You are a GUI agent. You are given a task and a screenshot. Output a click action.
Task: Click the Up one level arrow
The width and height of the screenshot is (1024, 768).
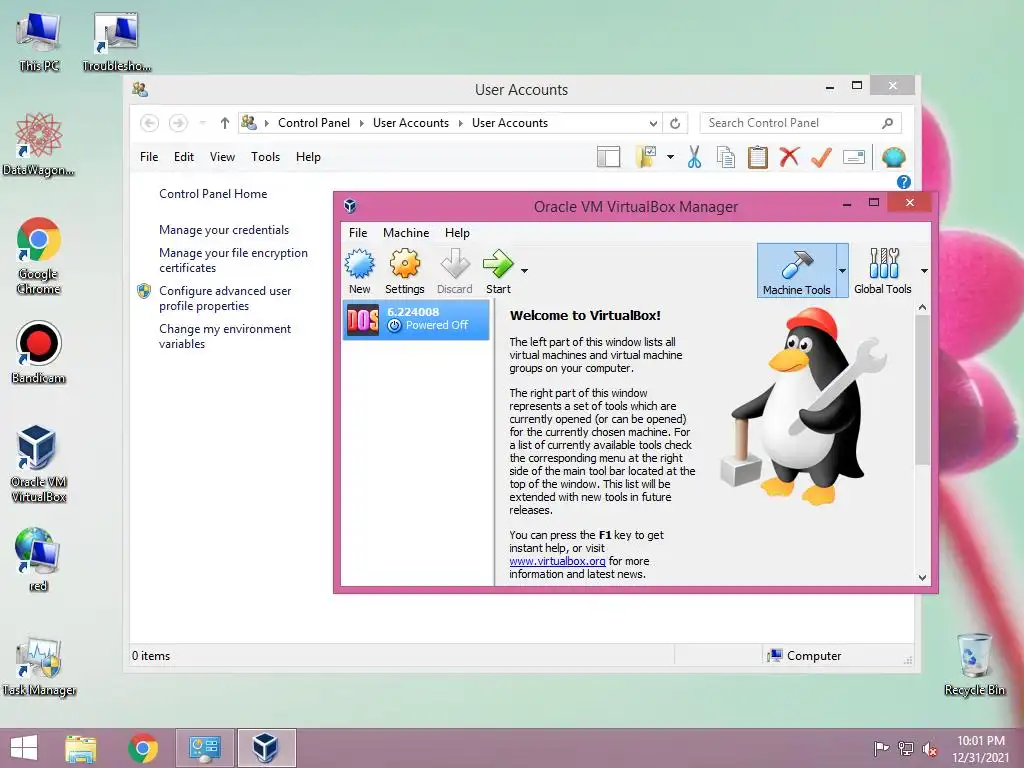pos(225,123)
